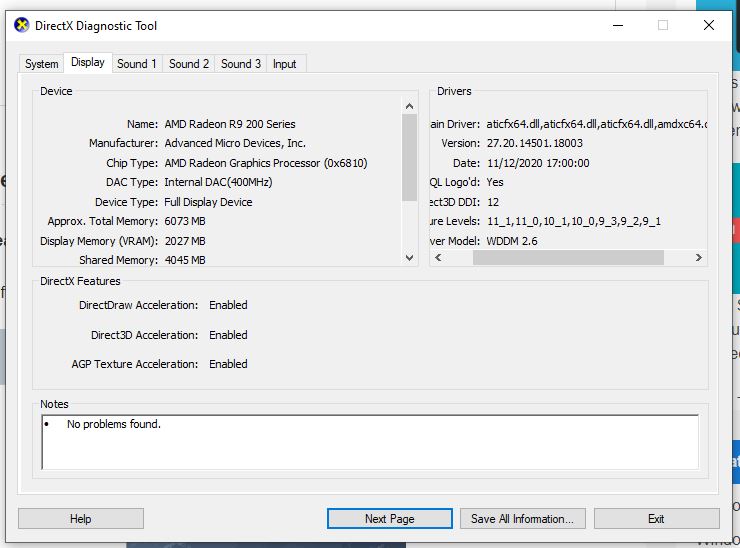Screen dimensions: 740x548
Task: Click Direct3D DDI value '12'
Action: [x=493, y=202]
